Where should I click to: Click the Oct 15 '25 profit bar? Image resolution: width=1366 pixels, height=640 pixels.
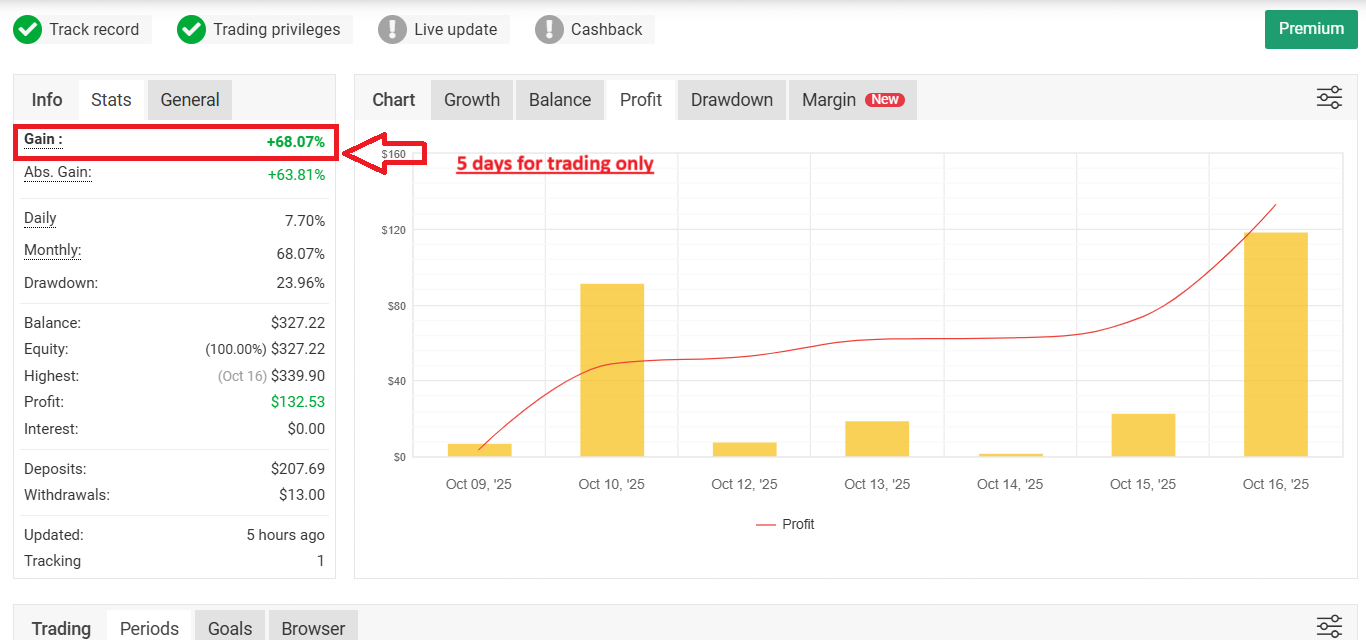point(1143,435)
